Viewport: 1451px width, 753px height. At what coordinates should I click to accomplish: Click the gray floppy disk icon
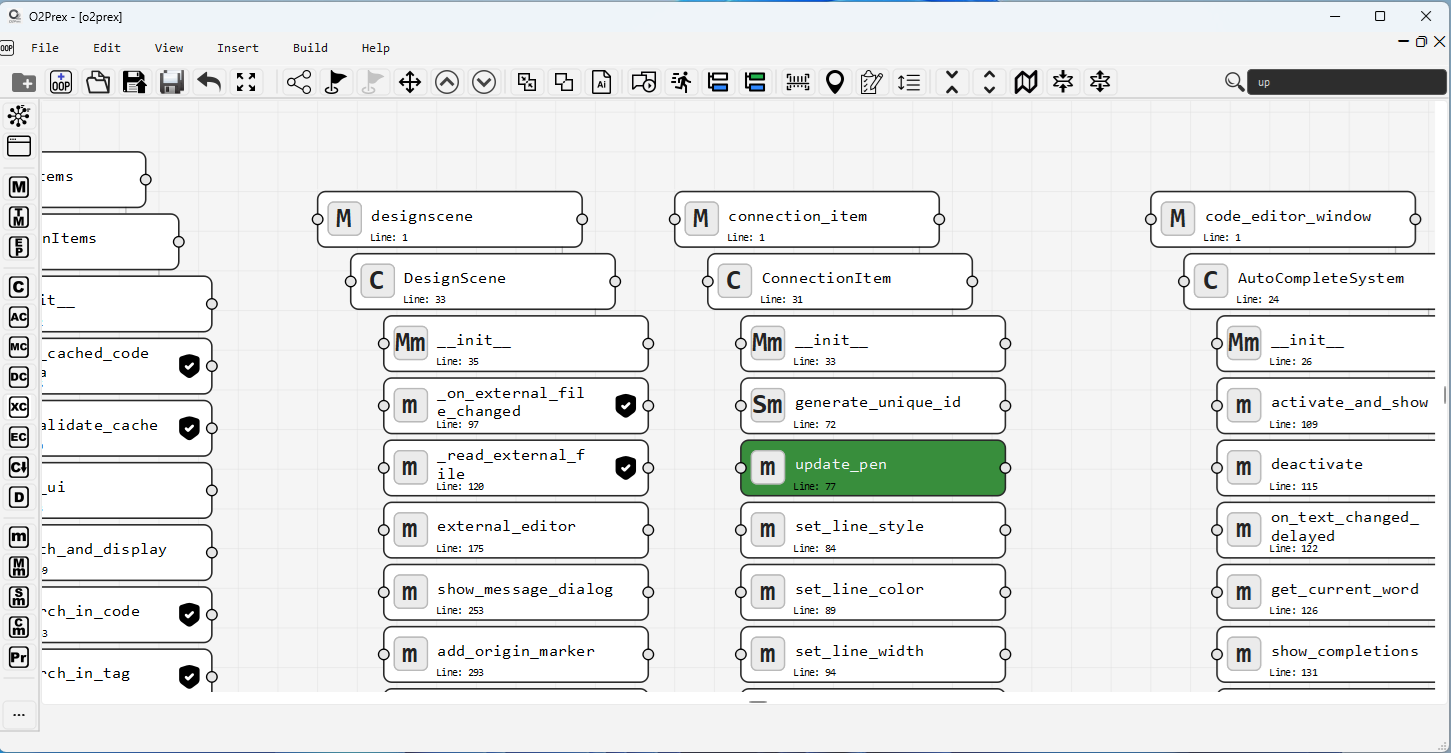172,82
